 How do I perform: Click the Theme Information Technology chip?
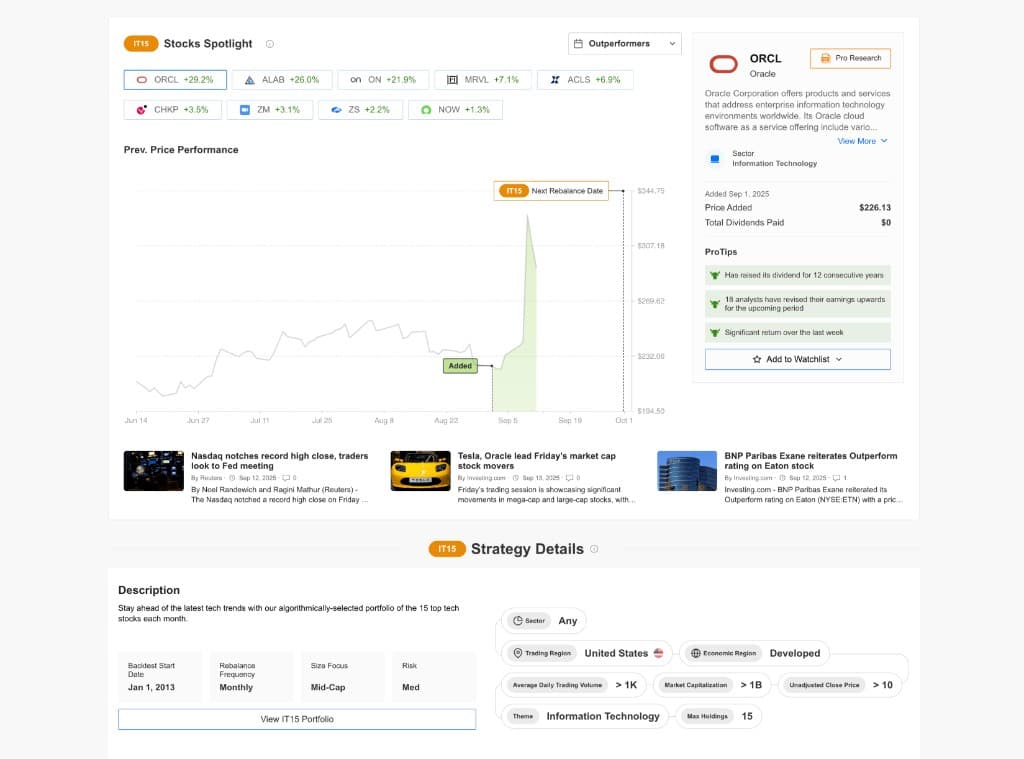(585, 717)
